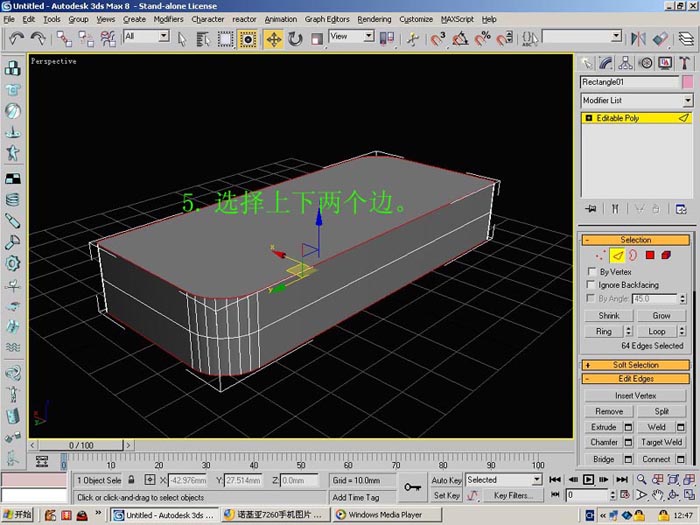
Task: Open Select by Name list icon
Action: (203, 39)
